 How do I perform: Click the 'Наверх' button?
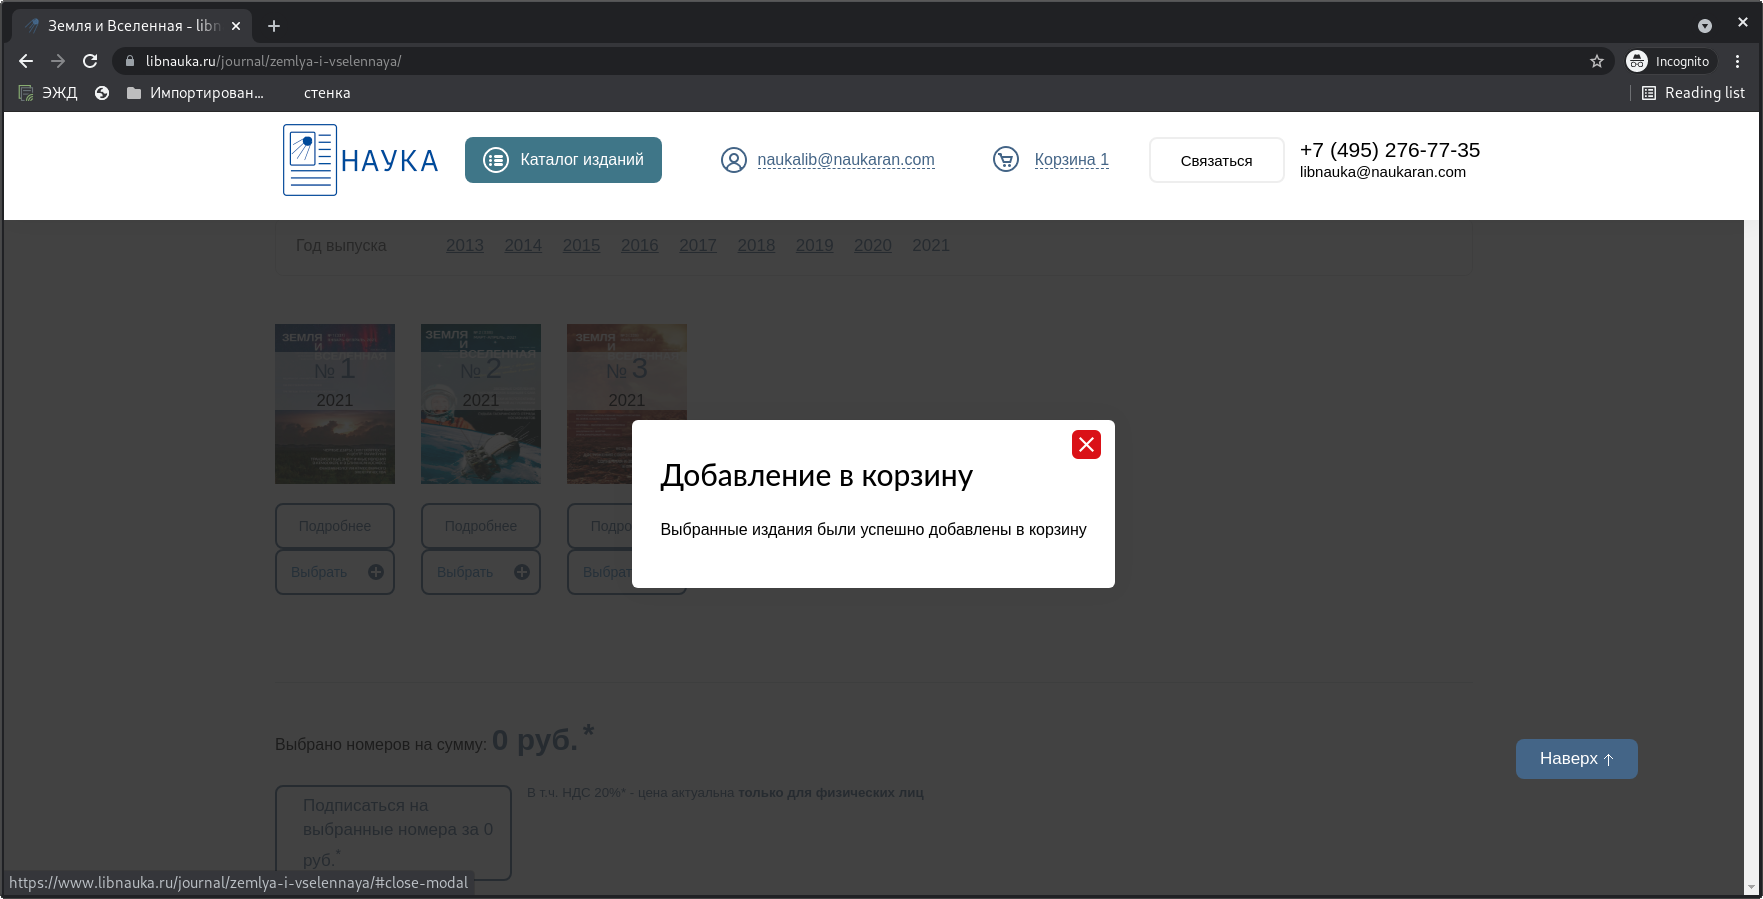(1576, 759)
